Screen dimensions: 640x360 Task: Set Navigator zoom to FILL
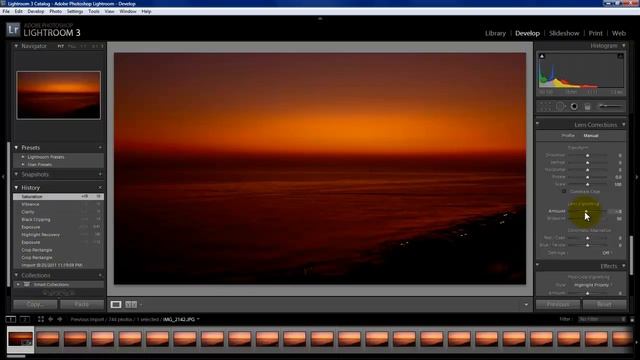[72, 46]
